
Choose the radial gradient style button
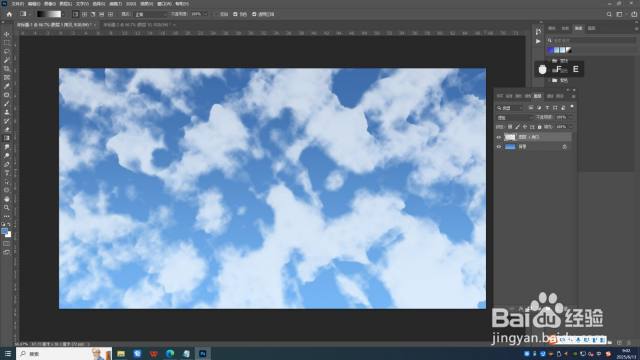click(84, 14)
